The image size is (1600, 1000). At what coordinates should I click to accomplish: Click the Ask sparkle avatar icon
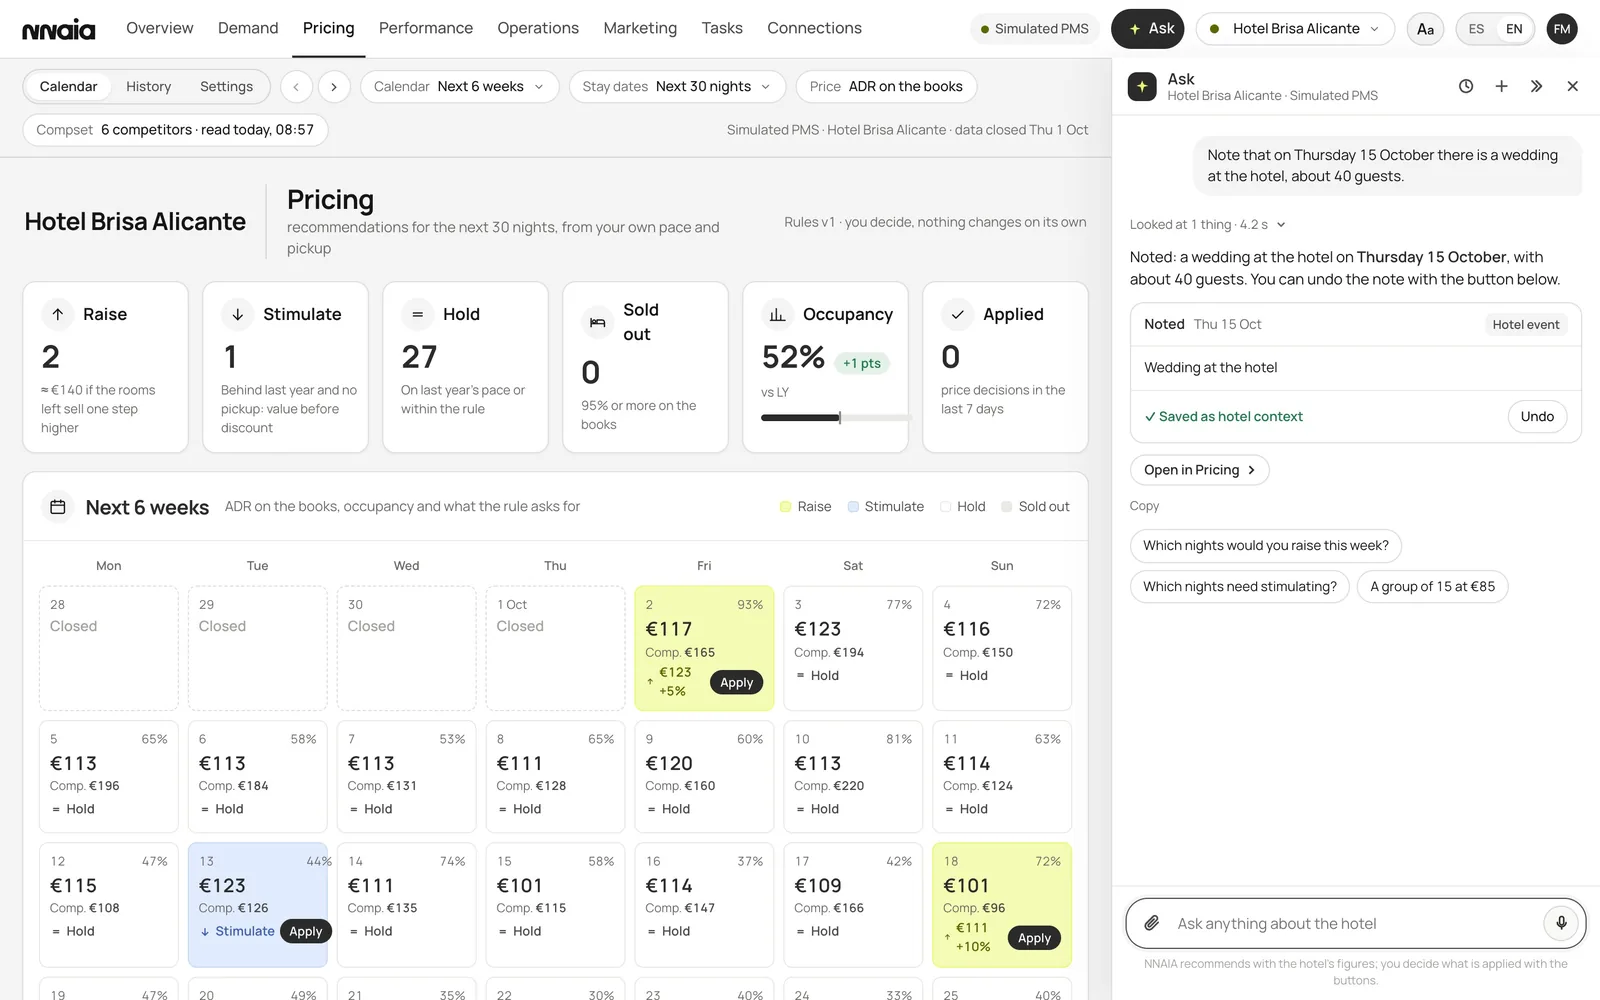1142,86
